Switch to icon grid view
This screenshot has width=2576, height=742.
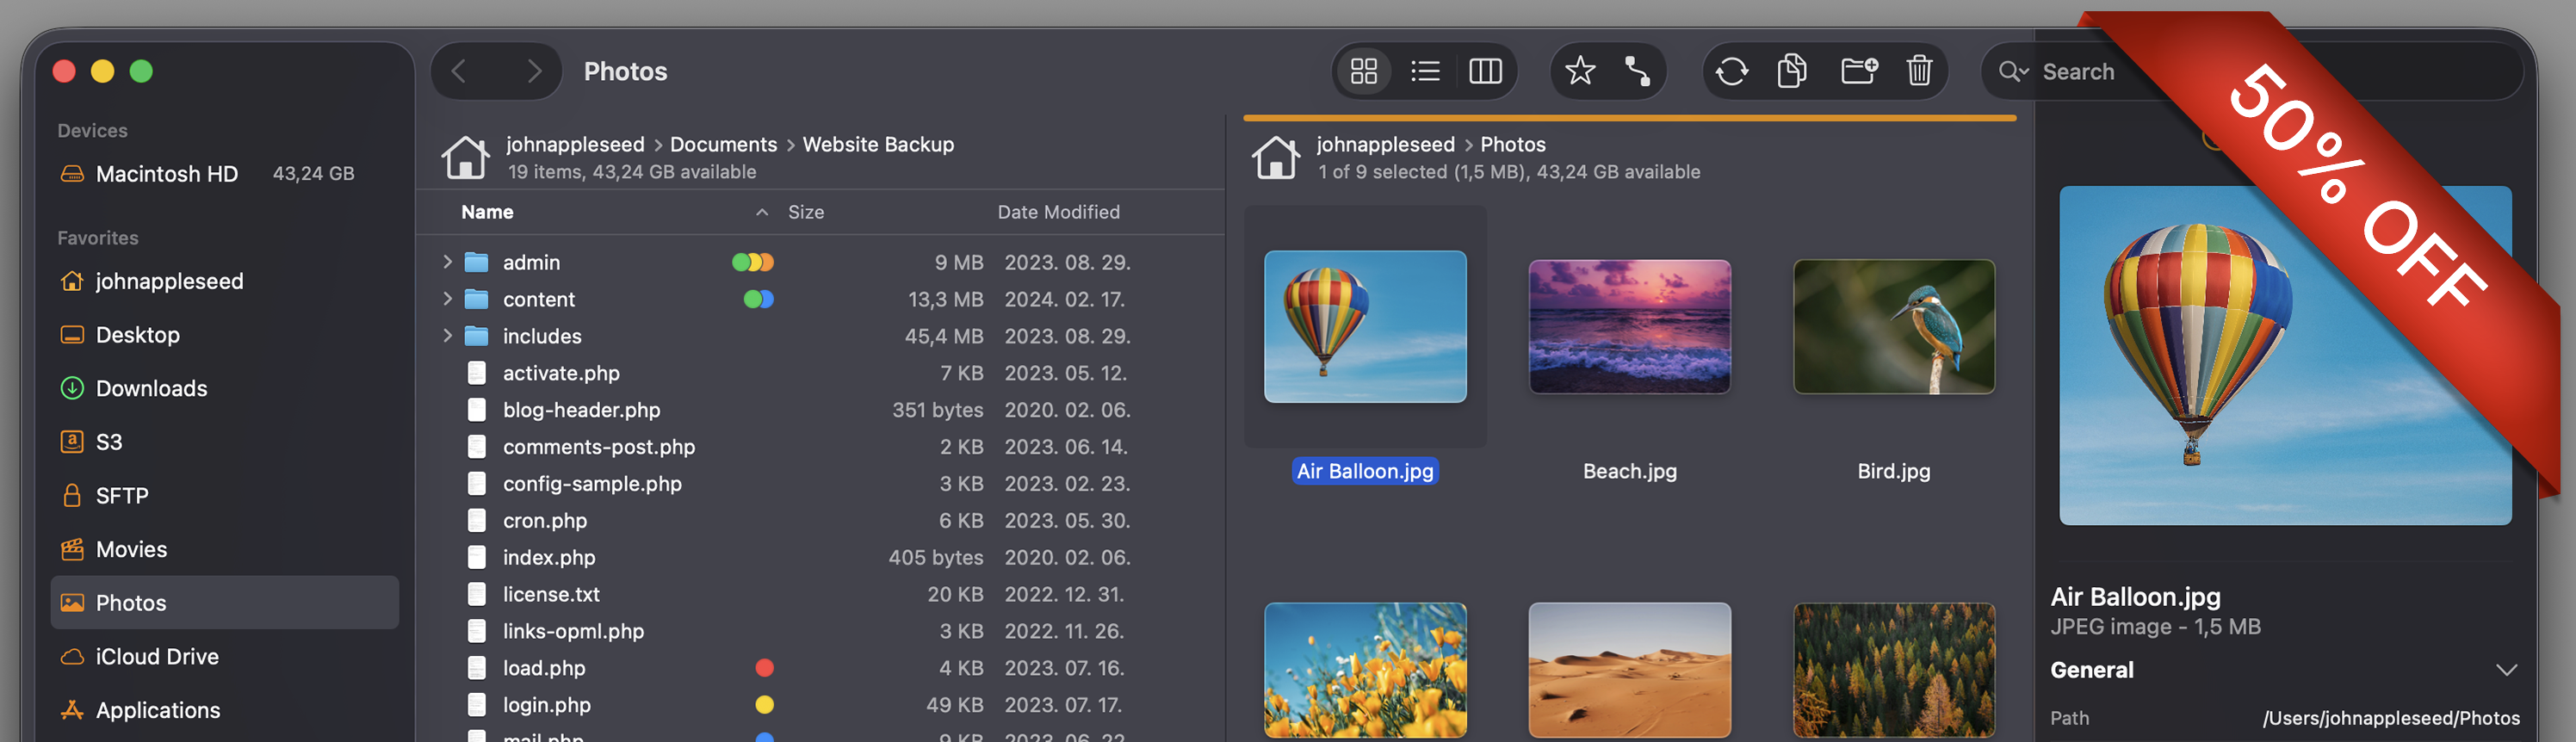(x=1363, y=71)
